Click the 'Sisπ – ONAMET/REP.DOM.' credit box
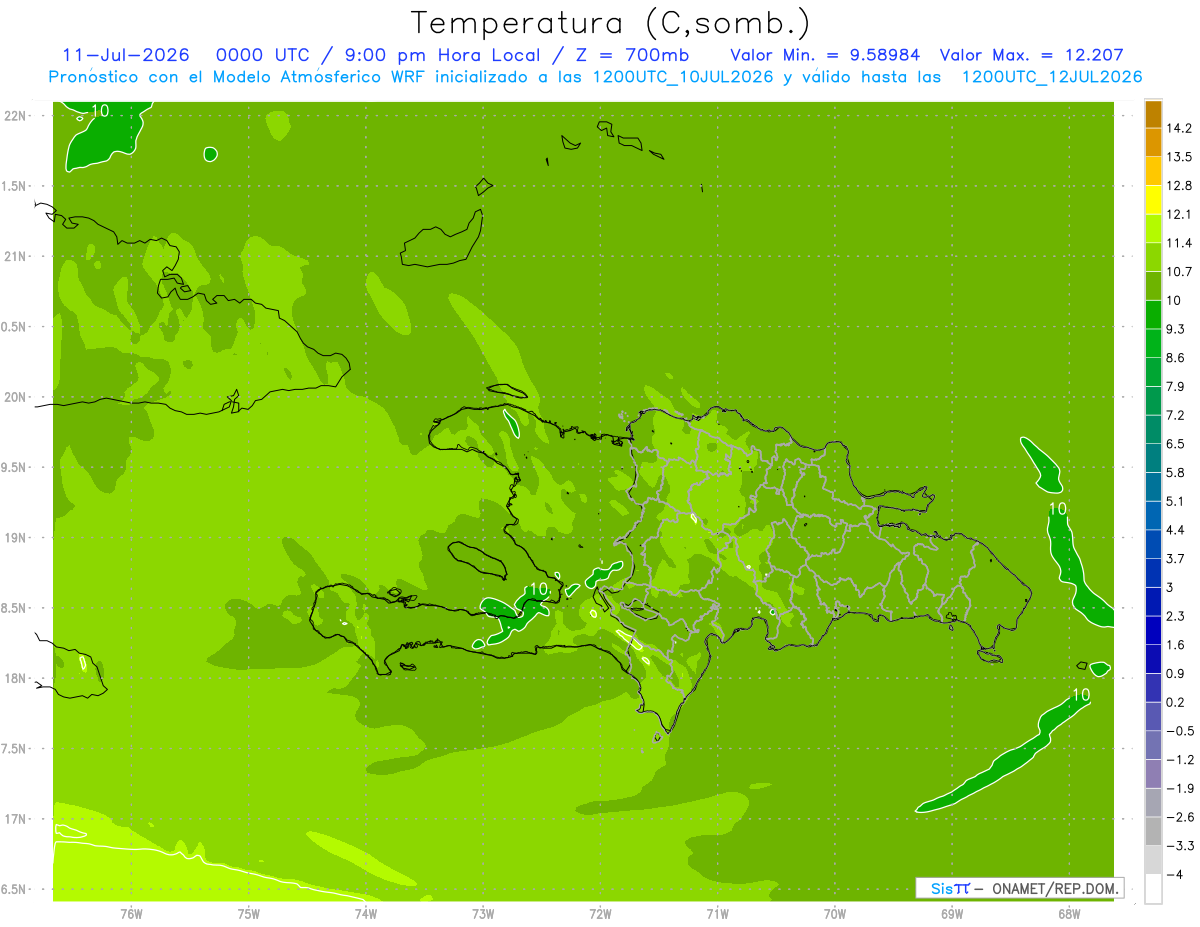The image size is (1200, 927). pos(1019,888)
